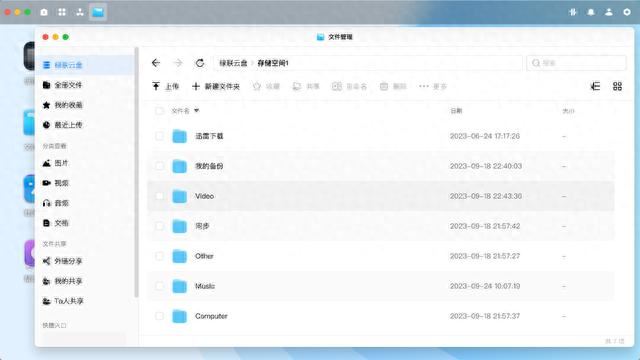Click the date column header
Viewport: 640px width, 360px height.
[456, 111]
